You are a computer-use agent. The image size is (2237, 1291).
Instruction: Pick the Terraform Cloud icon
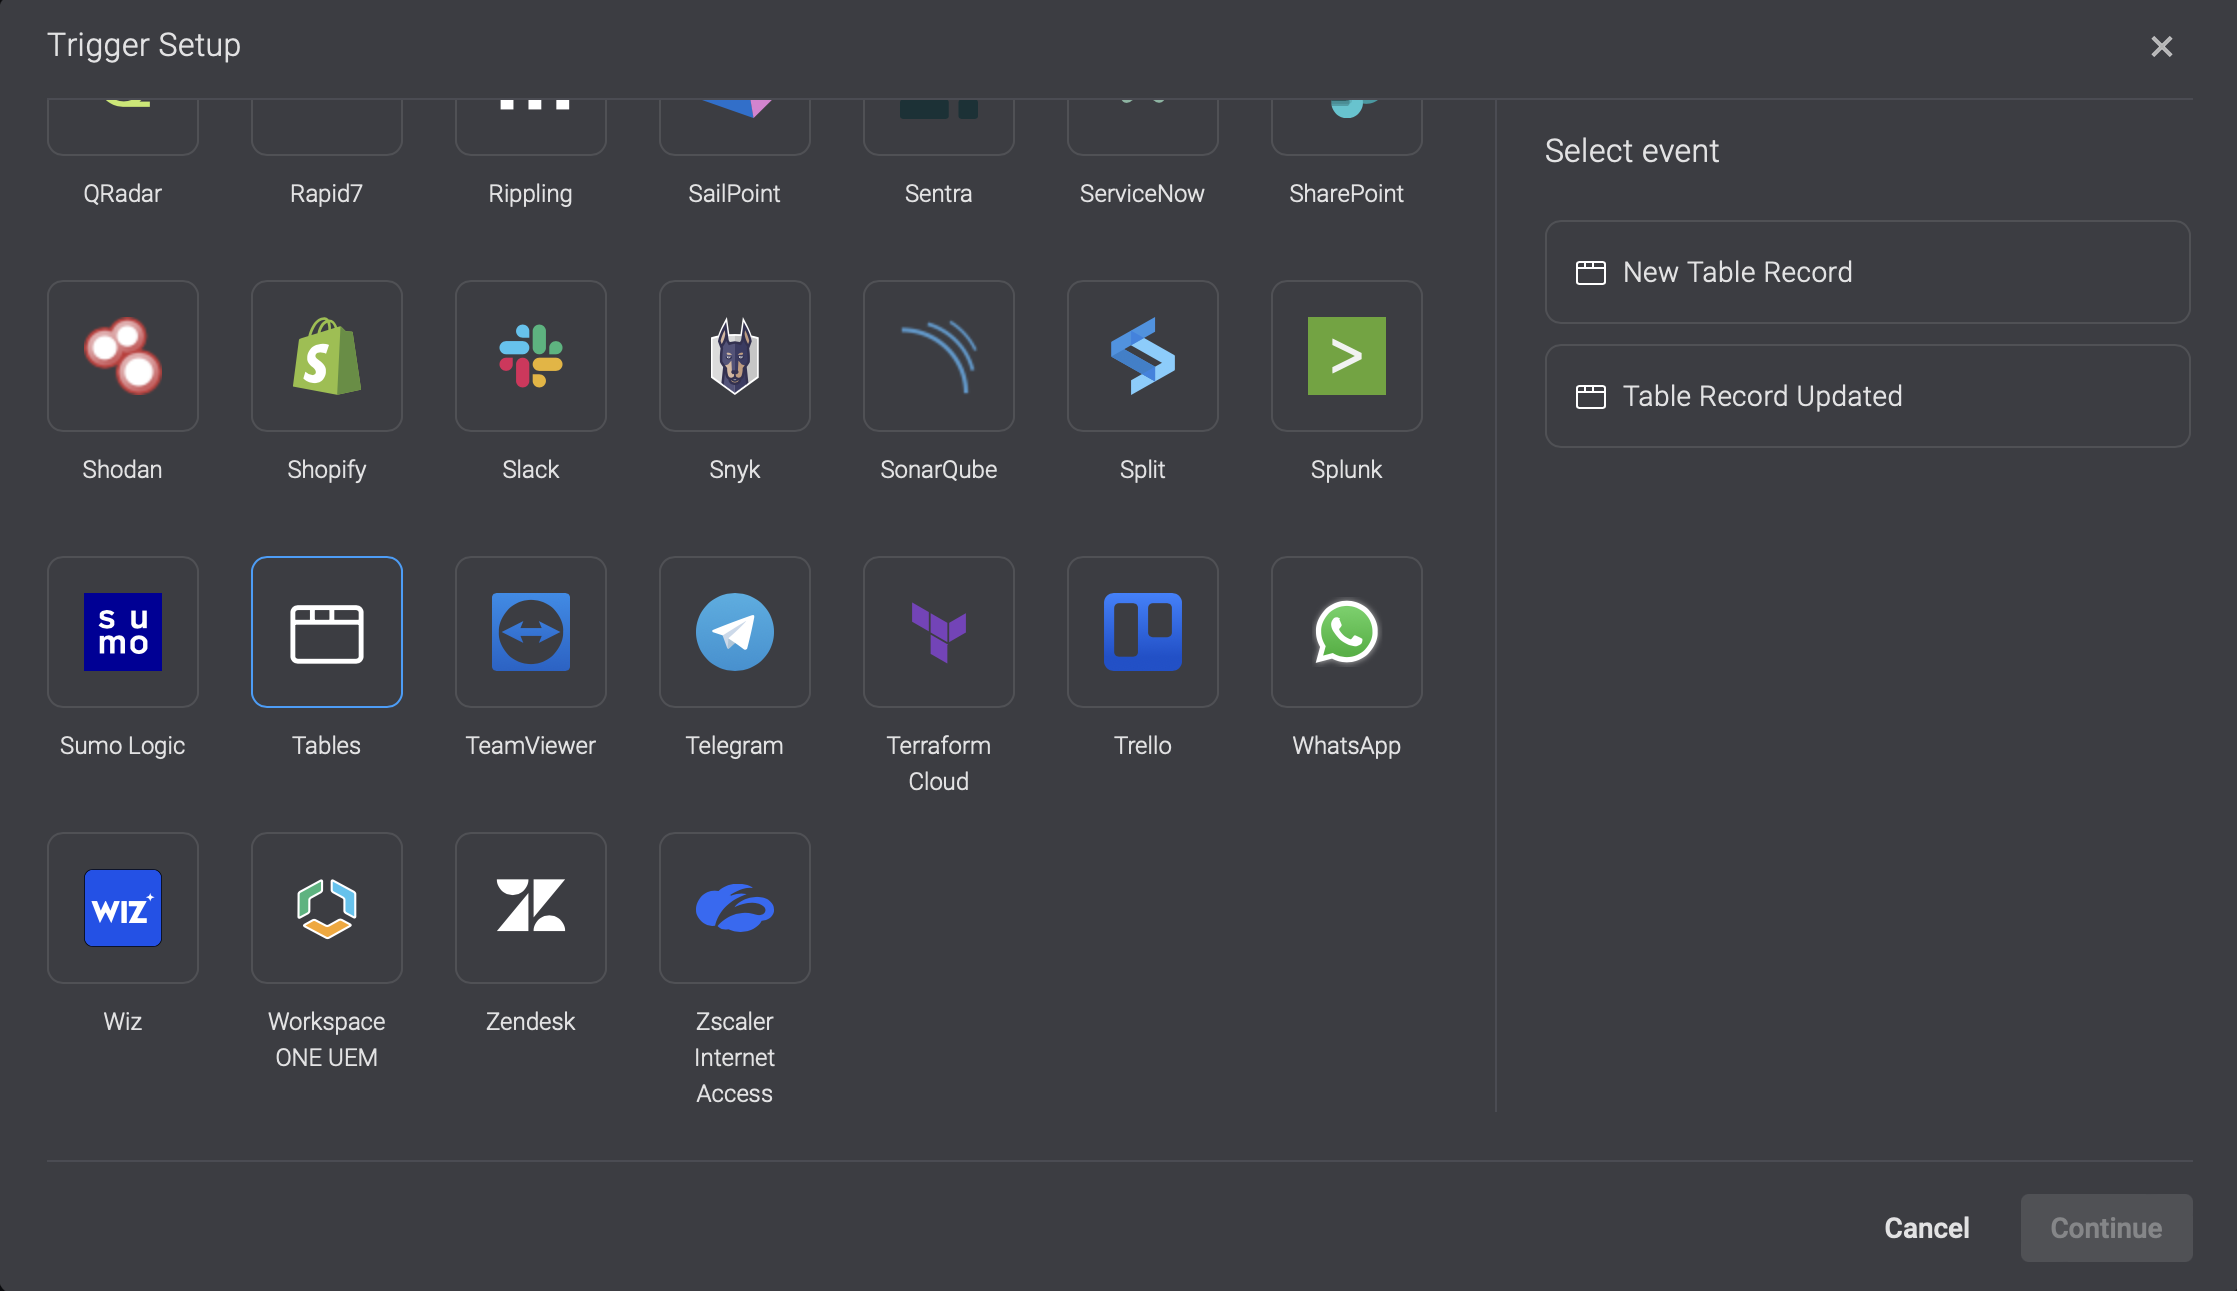939,632
